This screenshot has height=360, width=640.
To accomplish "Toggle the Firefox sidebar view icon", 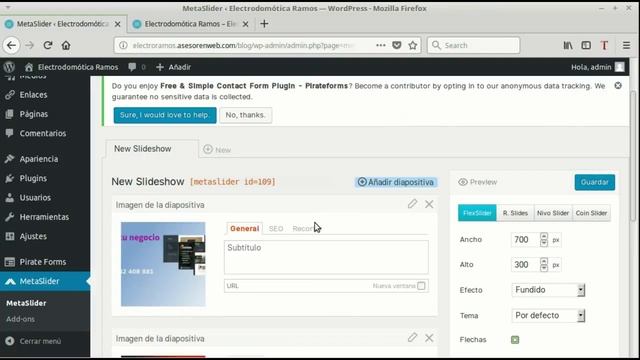I will click(x=586, y=45).
